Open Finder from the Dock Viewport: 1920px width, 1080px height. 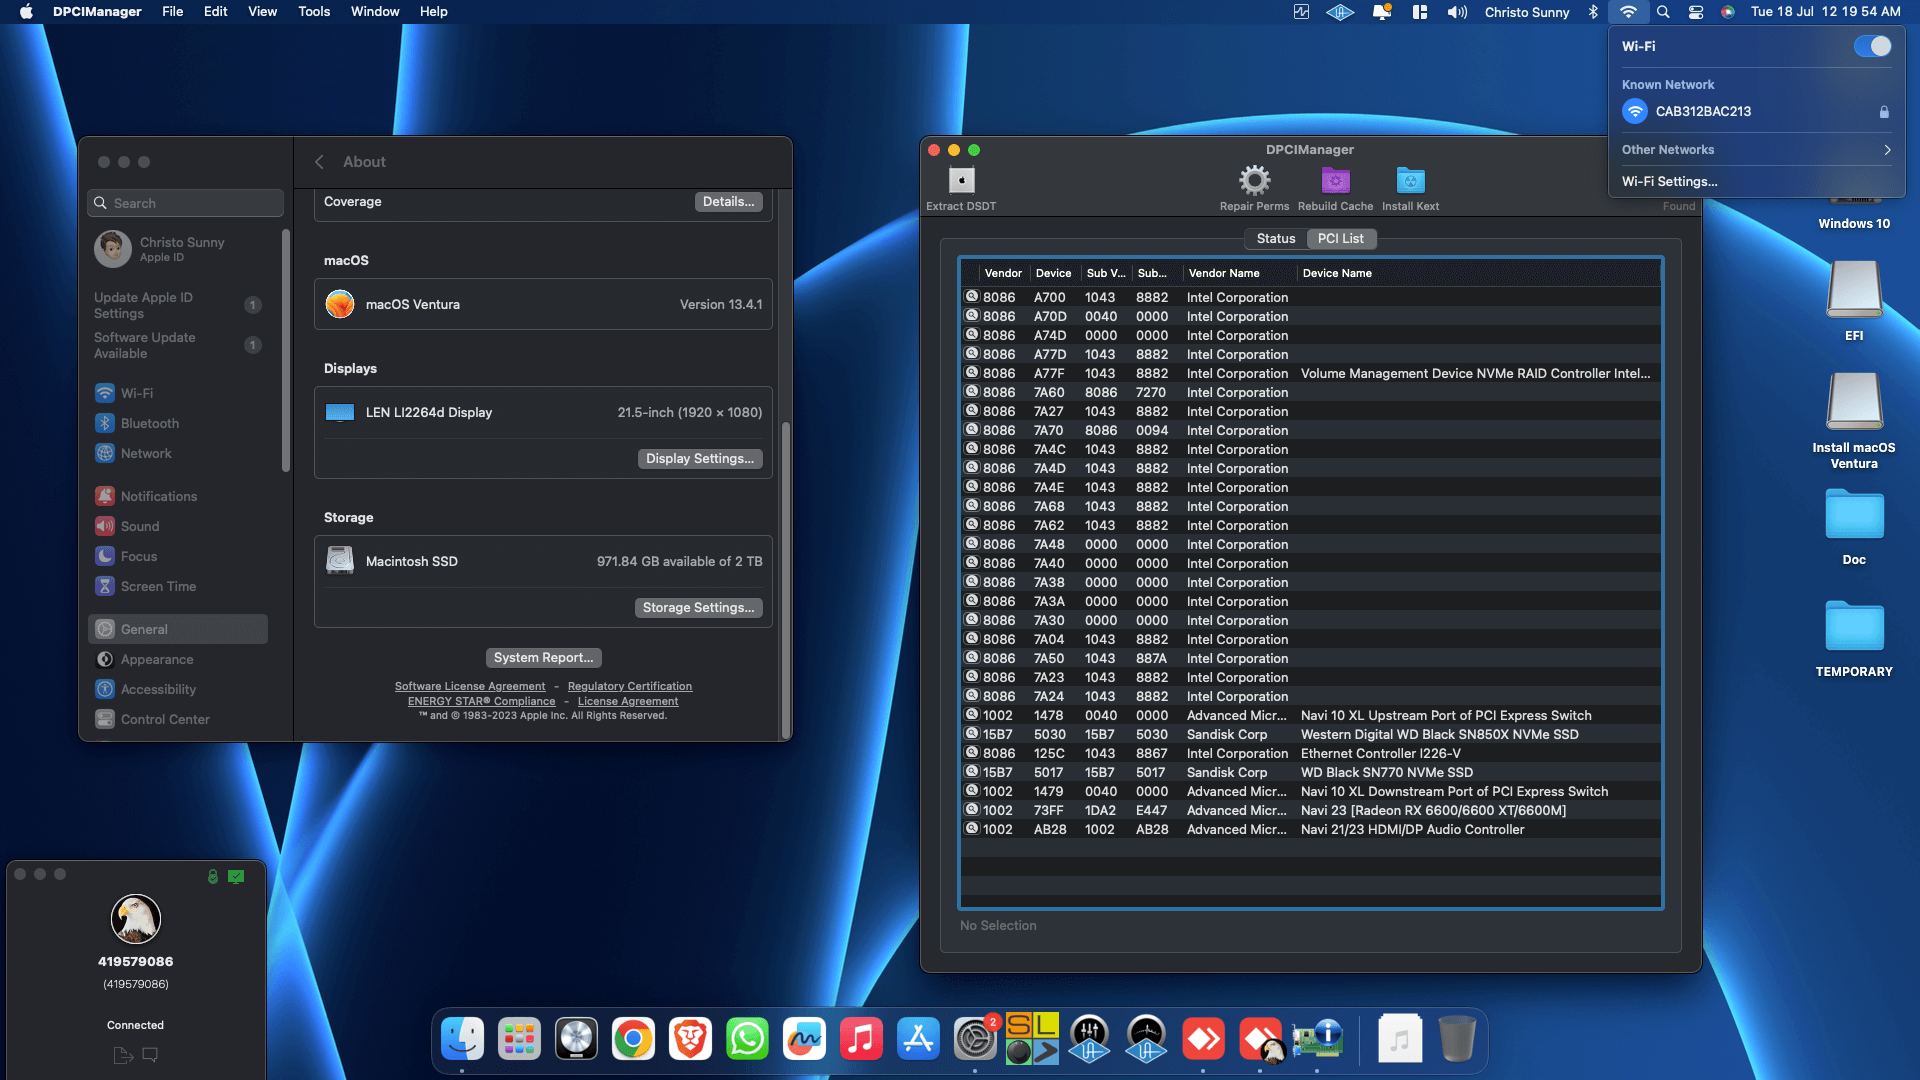click(462, 1039)
